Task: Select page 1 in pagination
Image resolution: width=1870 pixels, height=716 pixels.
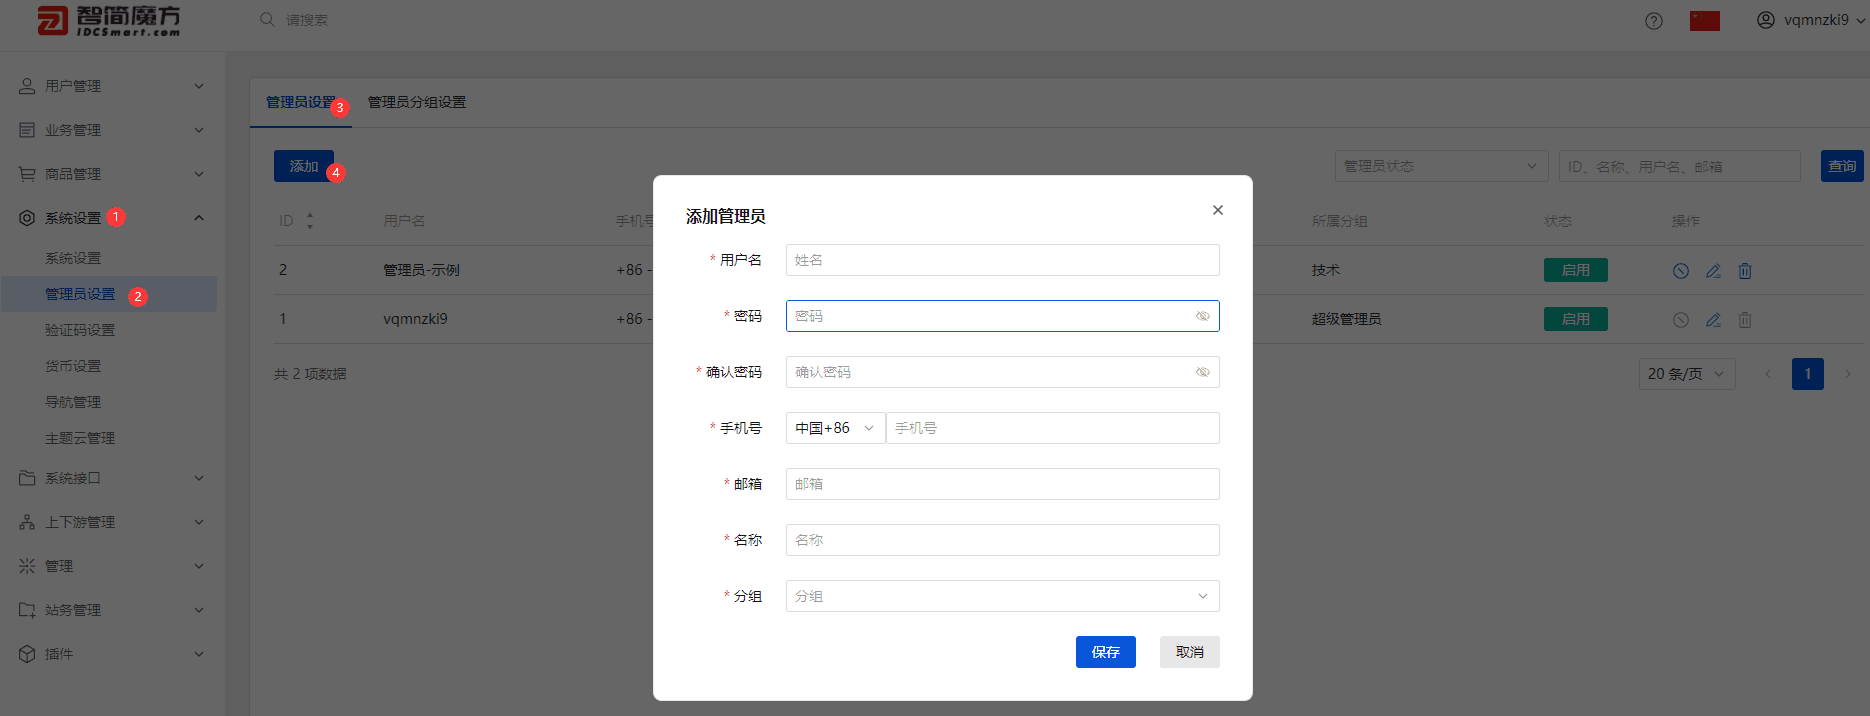Action: 1808,374
